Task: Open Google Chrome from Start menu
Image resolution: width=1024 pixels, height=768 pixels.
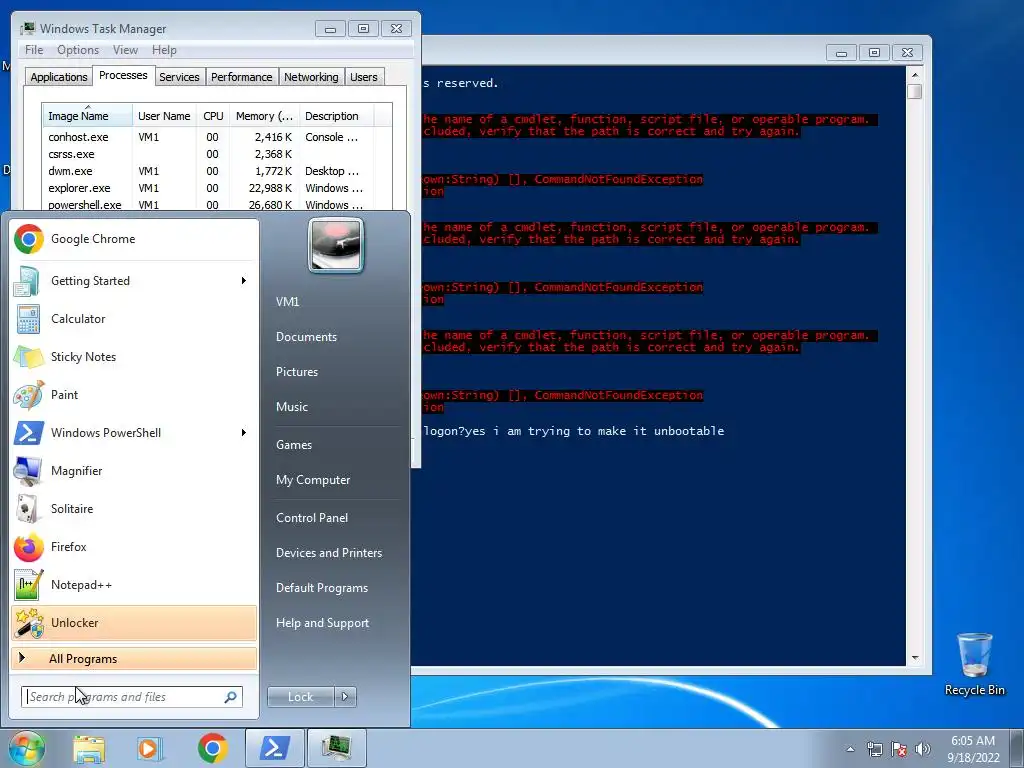Action: pos(134,239)
